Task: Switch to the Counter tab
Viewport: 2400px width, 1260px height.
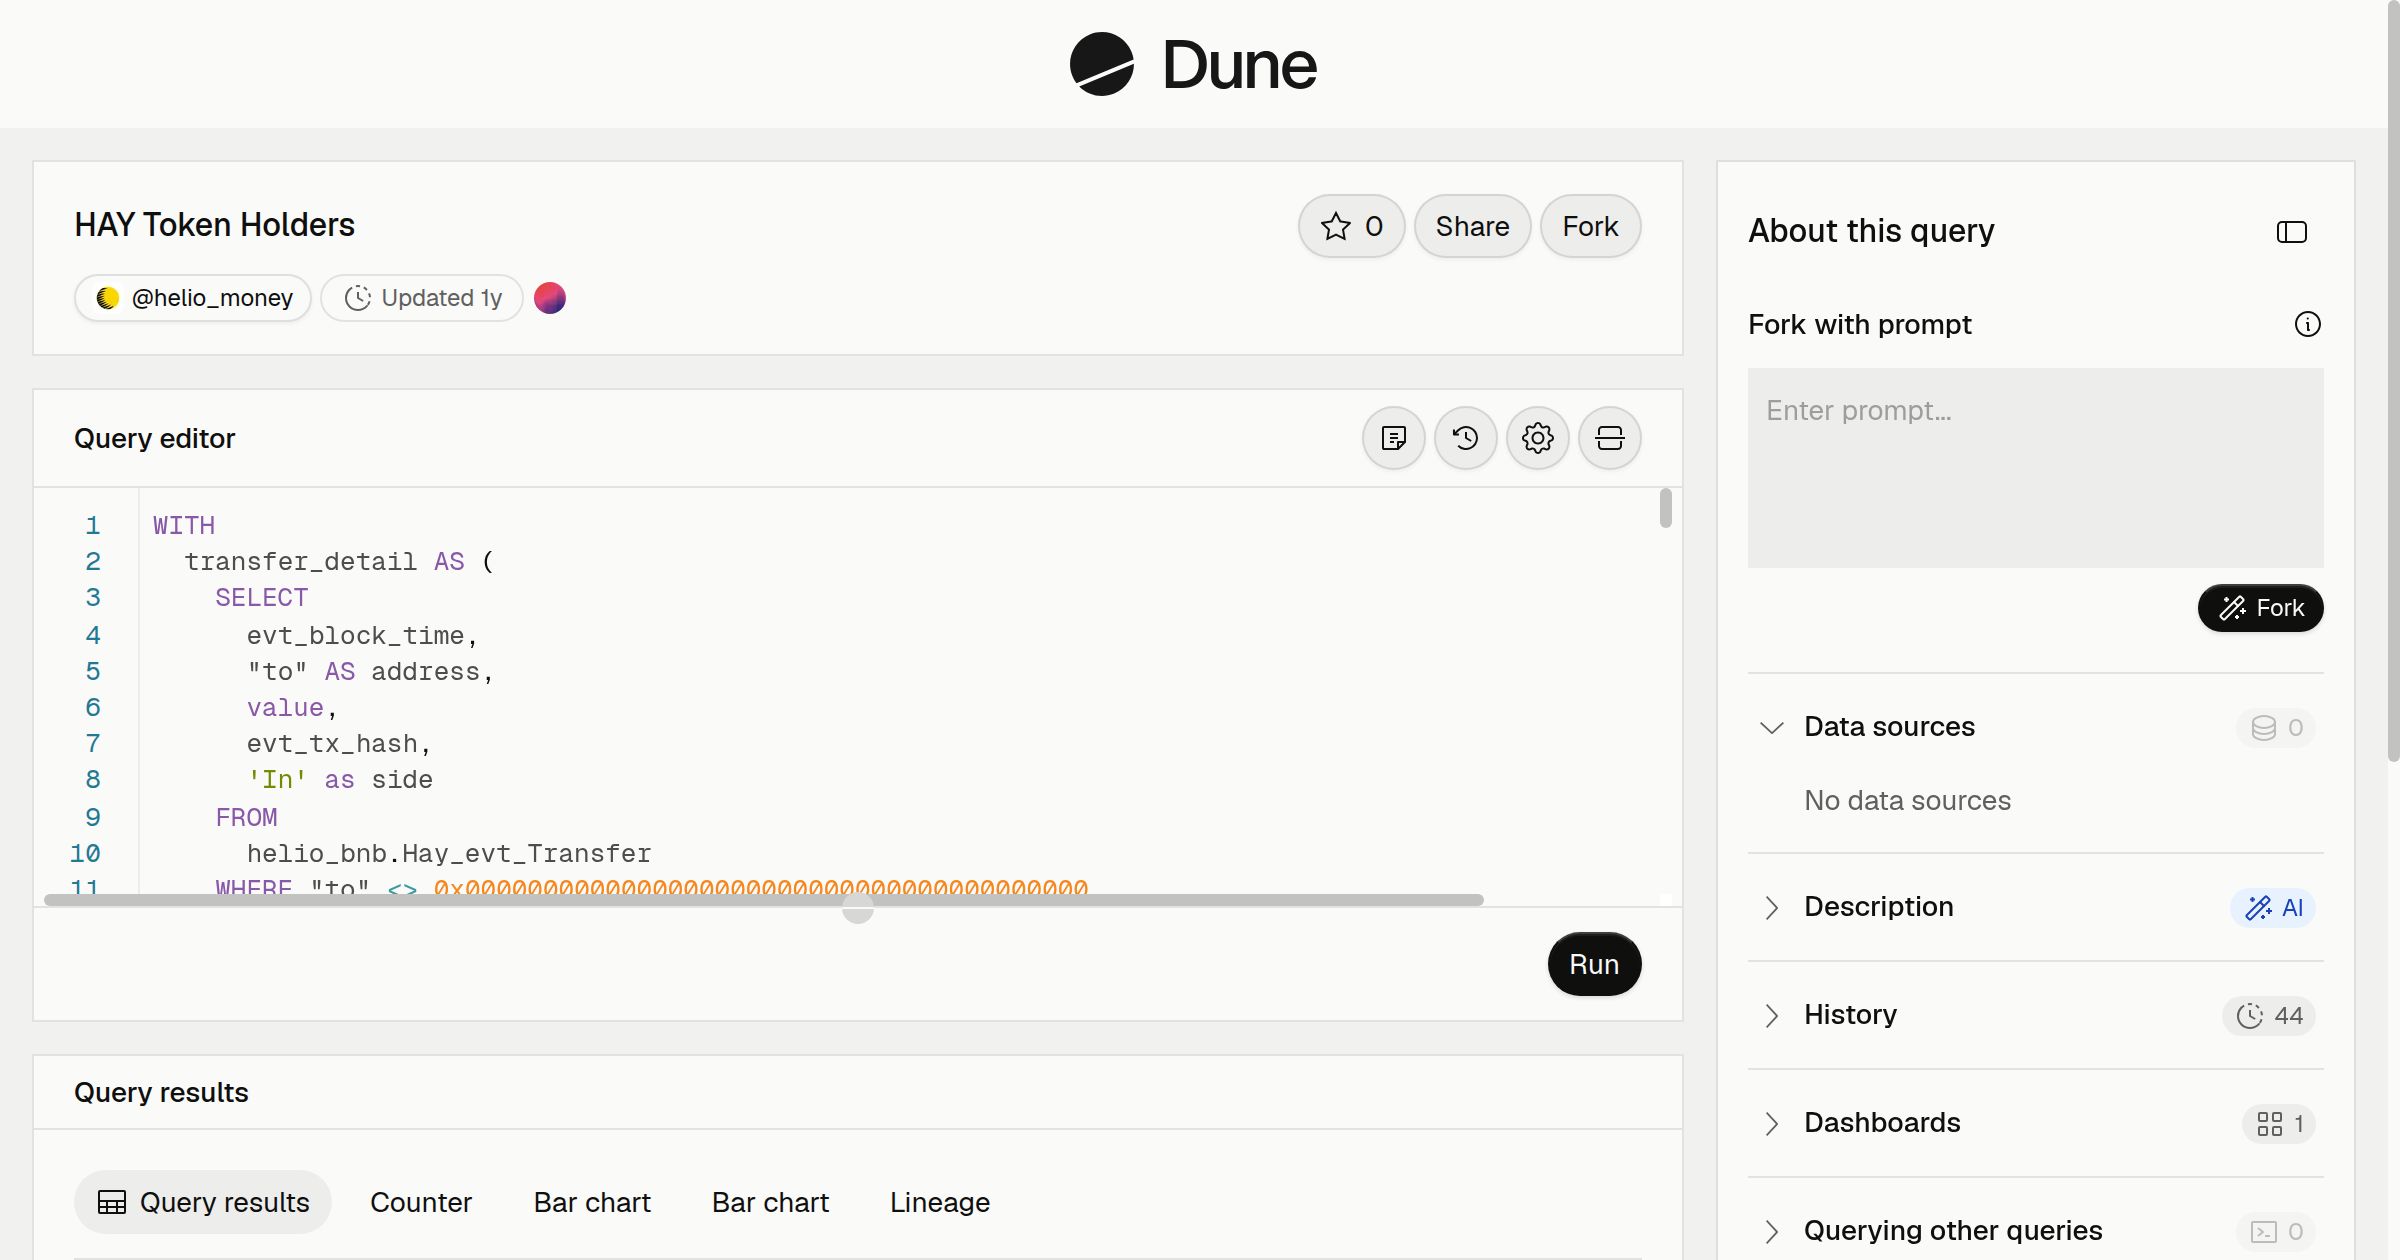Action: pos(421,1202)
